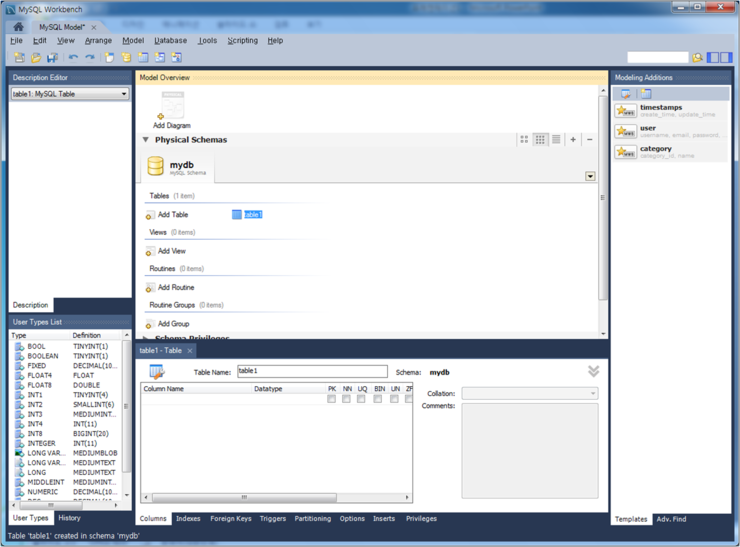The width and height of the screenshot is (740, 547).
Task: Tick the PK checkbox
Action: [331, 399]
